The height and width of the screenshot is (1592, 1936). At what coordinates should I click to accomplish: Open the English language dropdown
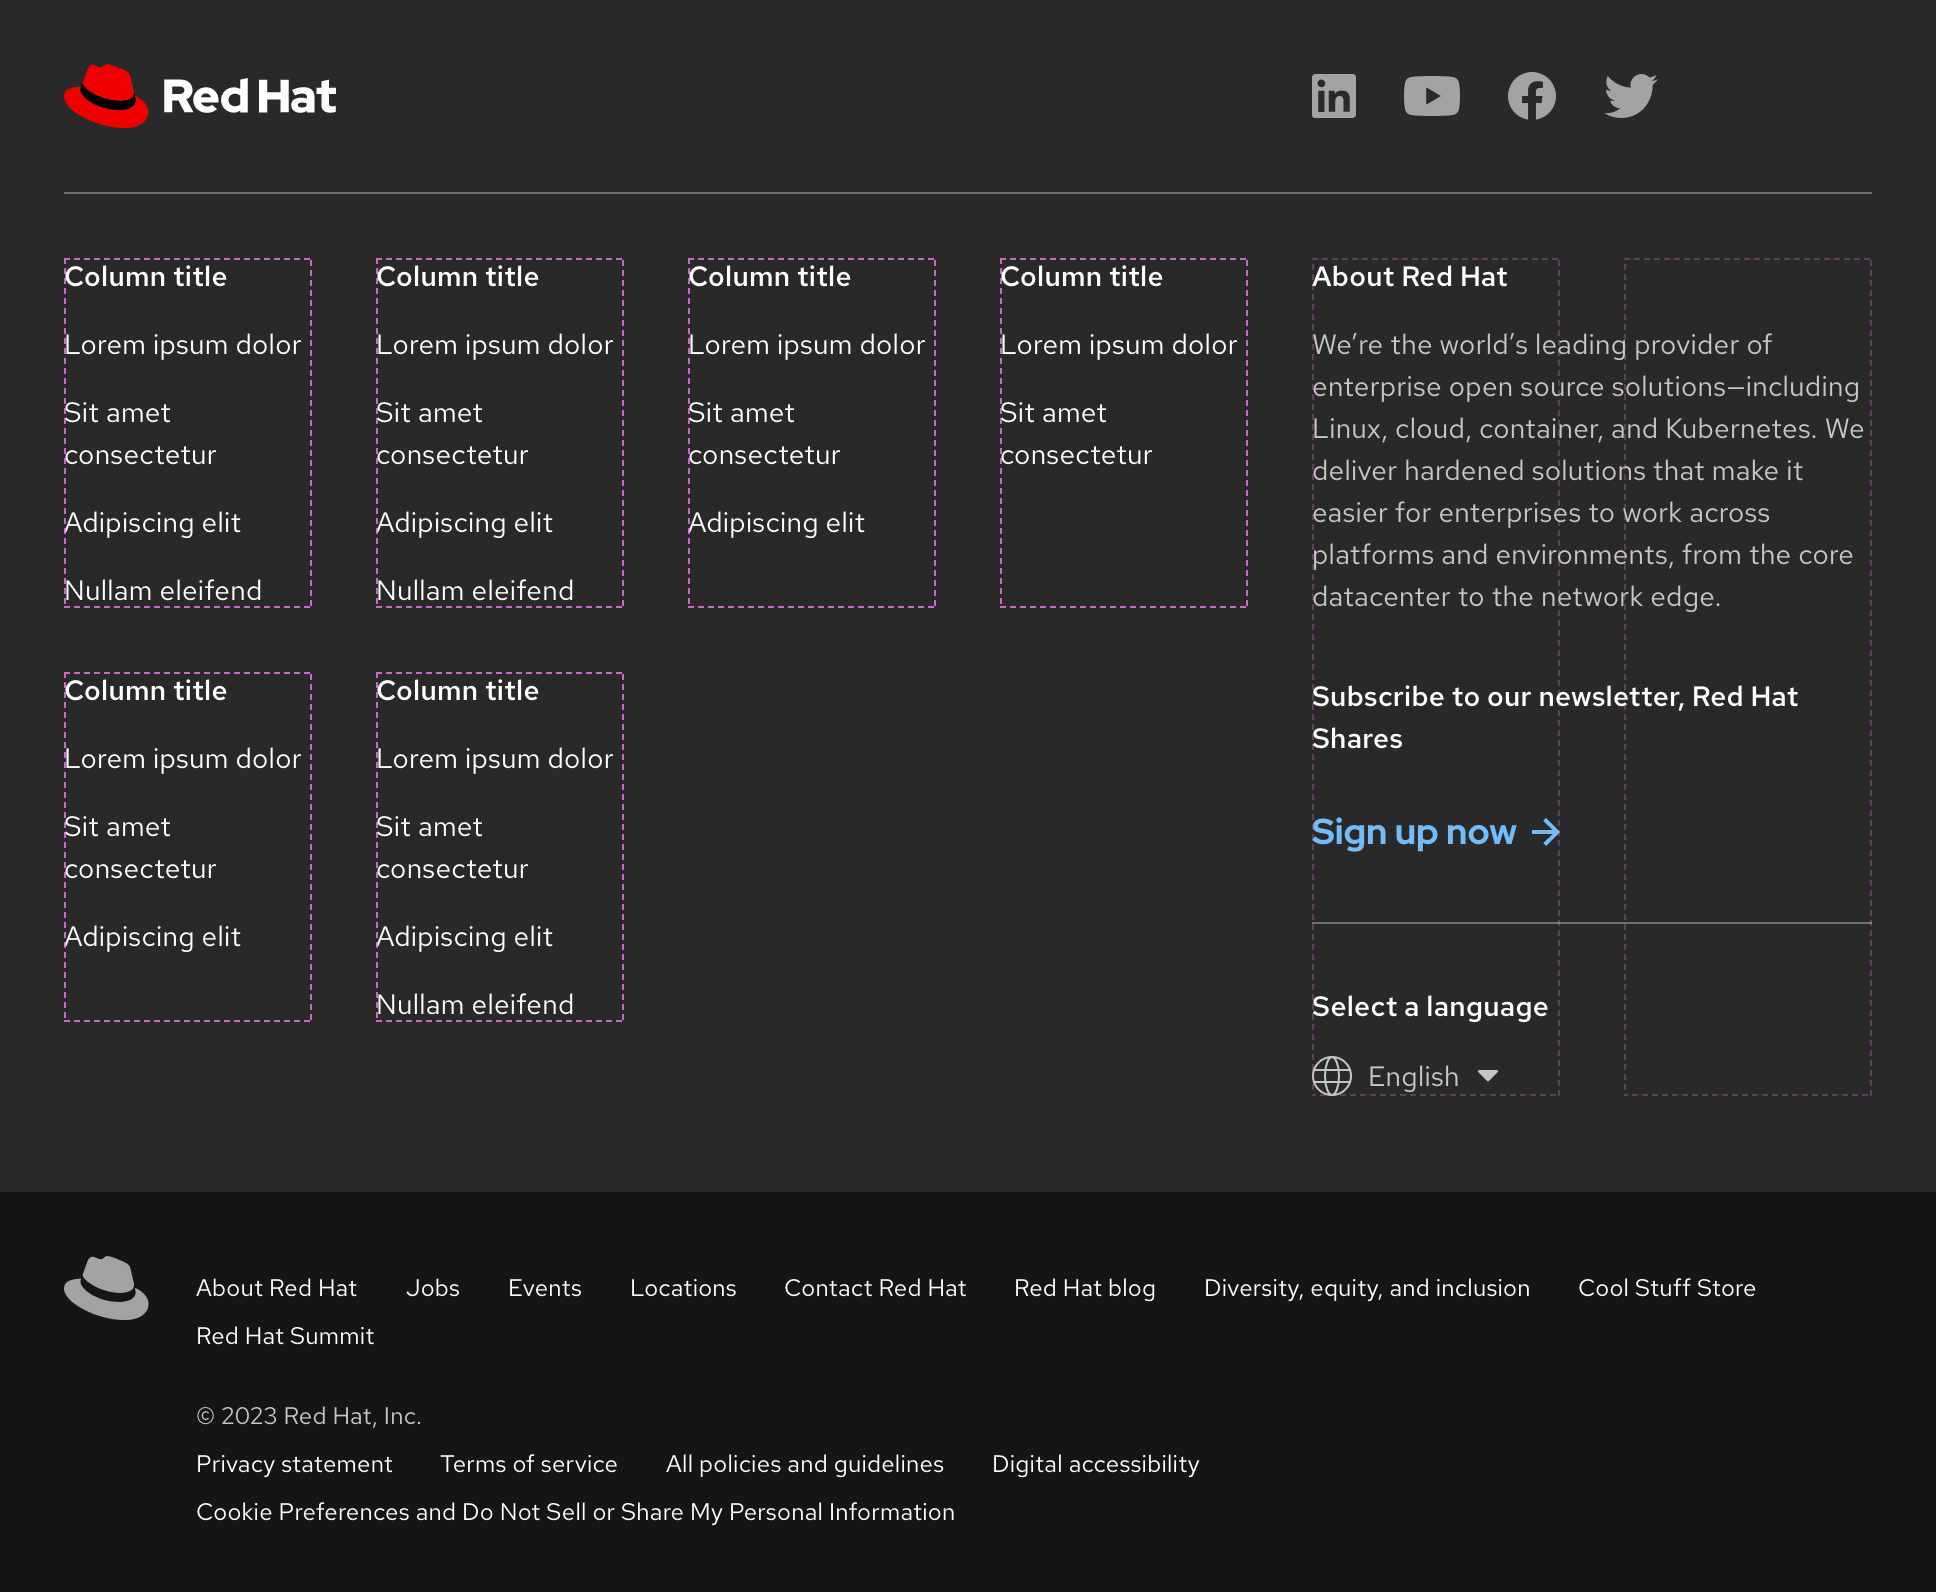[1413, 1076]
